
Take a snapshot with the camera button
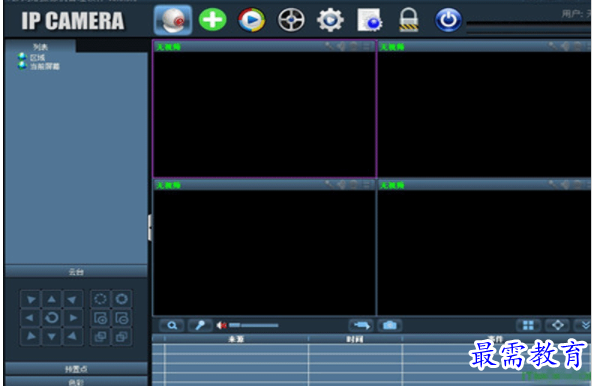point(390,326)
